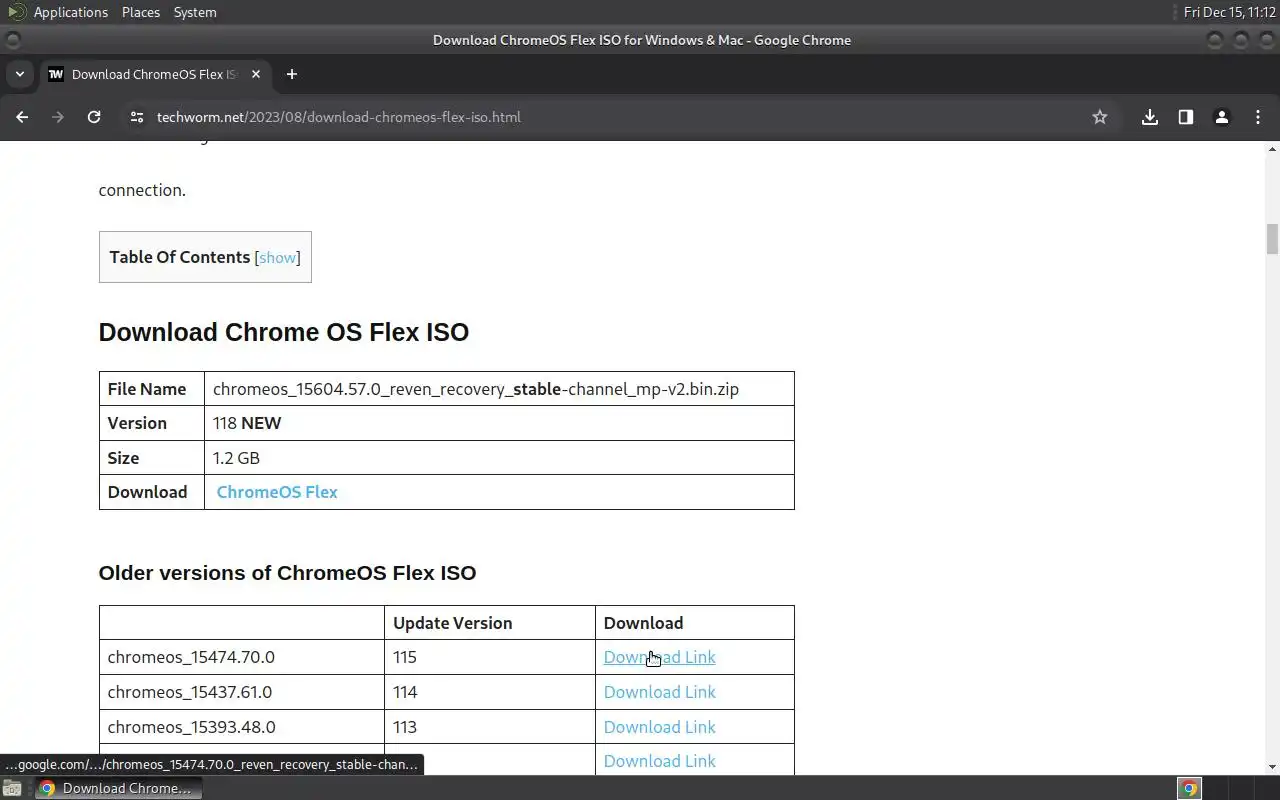This screenshot has width=1280, height=800.
Task: Select the Download Chrome taskbar window button
Action: click(118, 788)
